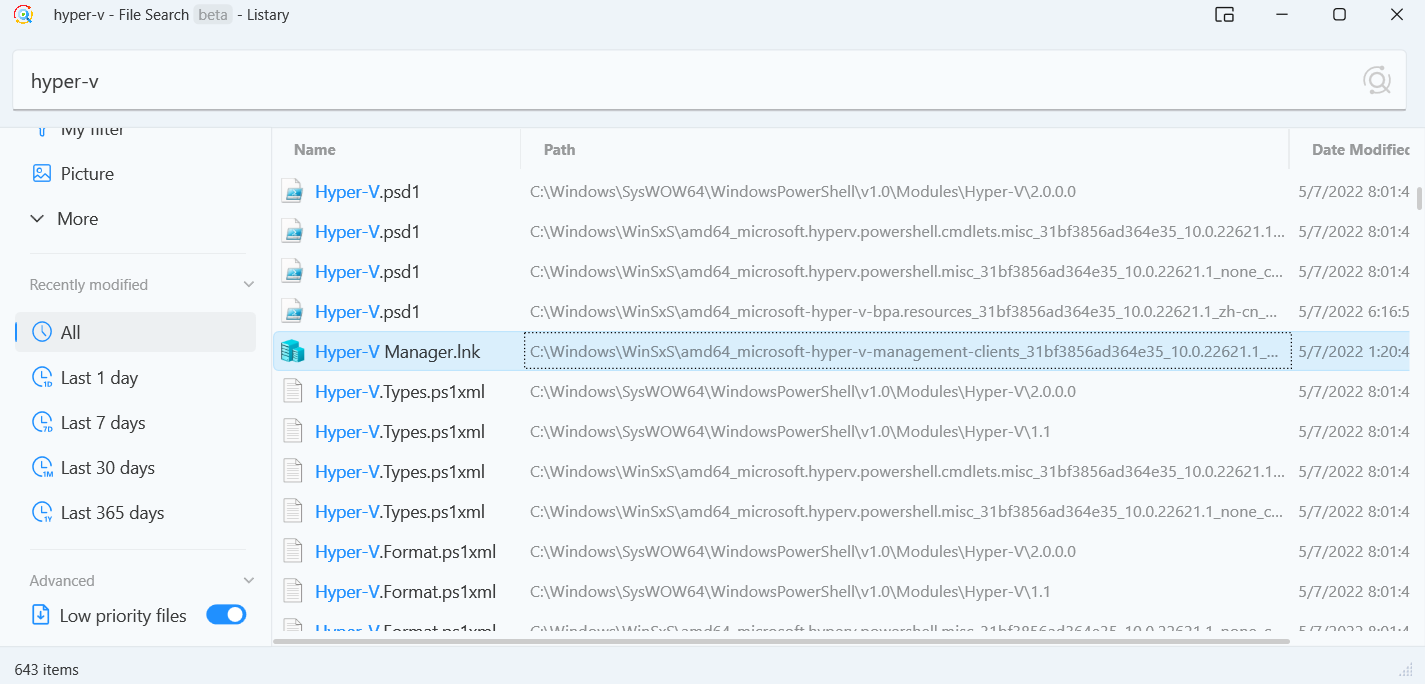Viewport: 1425px width, 684px height.
Task: Click icon of Hyper-V.psd1 in cmdlets.misc path
Action: click(x=292, y=231)
